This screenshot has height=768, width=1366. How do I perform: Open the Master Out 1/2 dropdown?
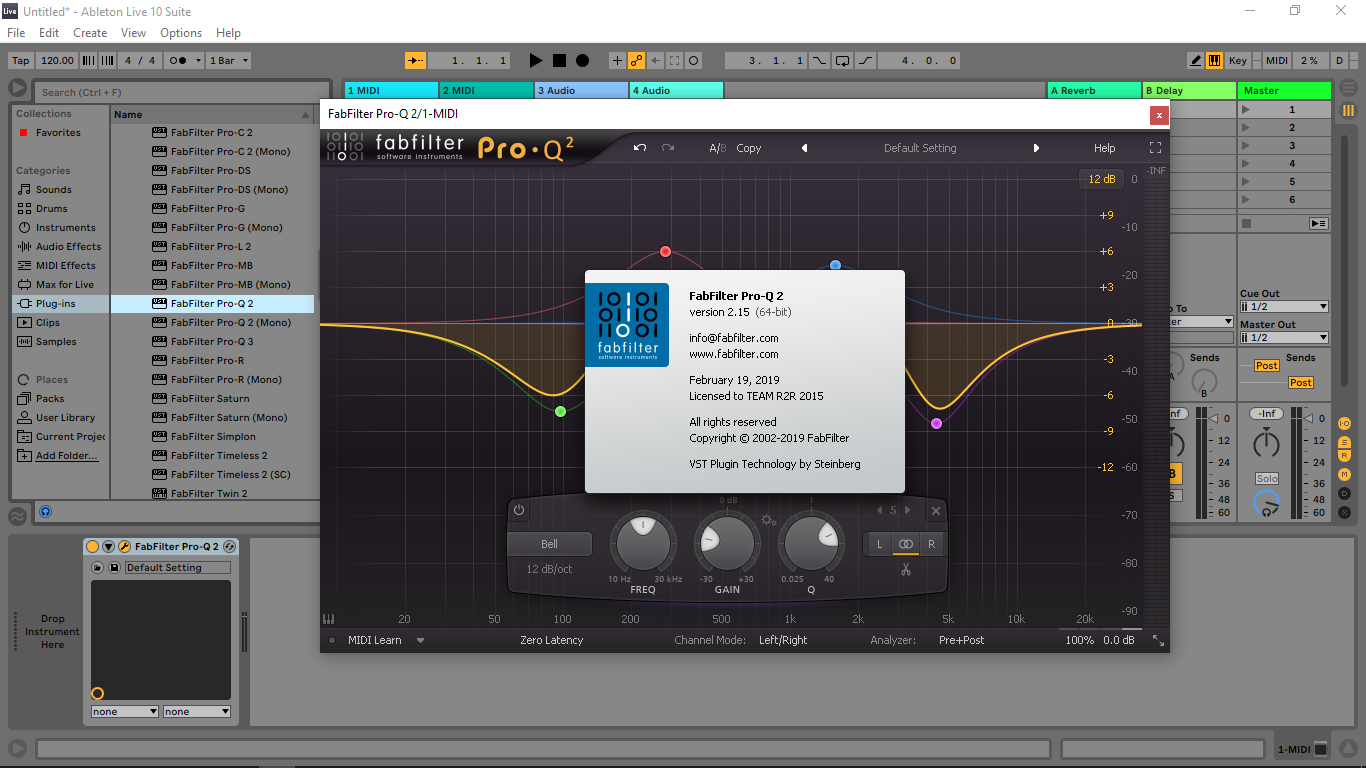pos(1284,337)
